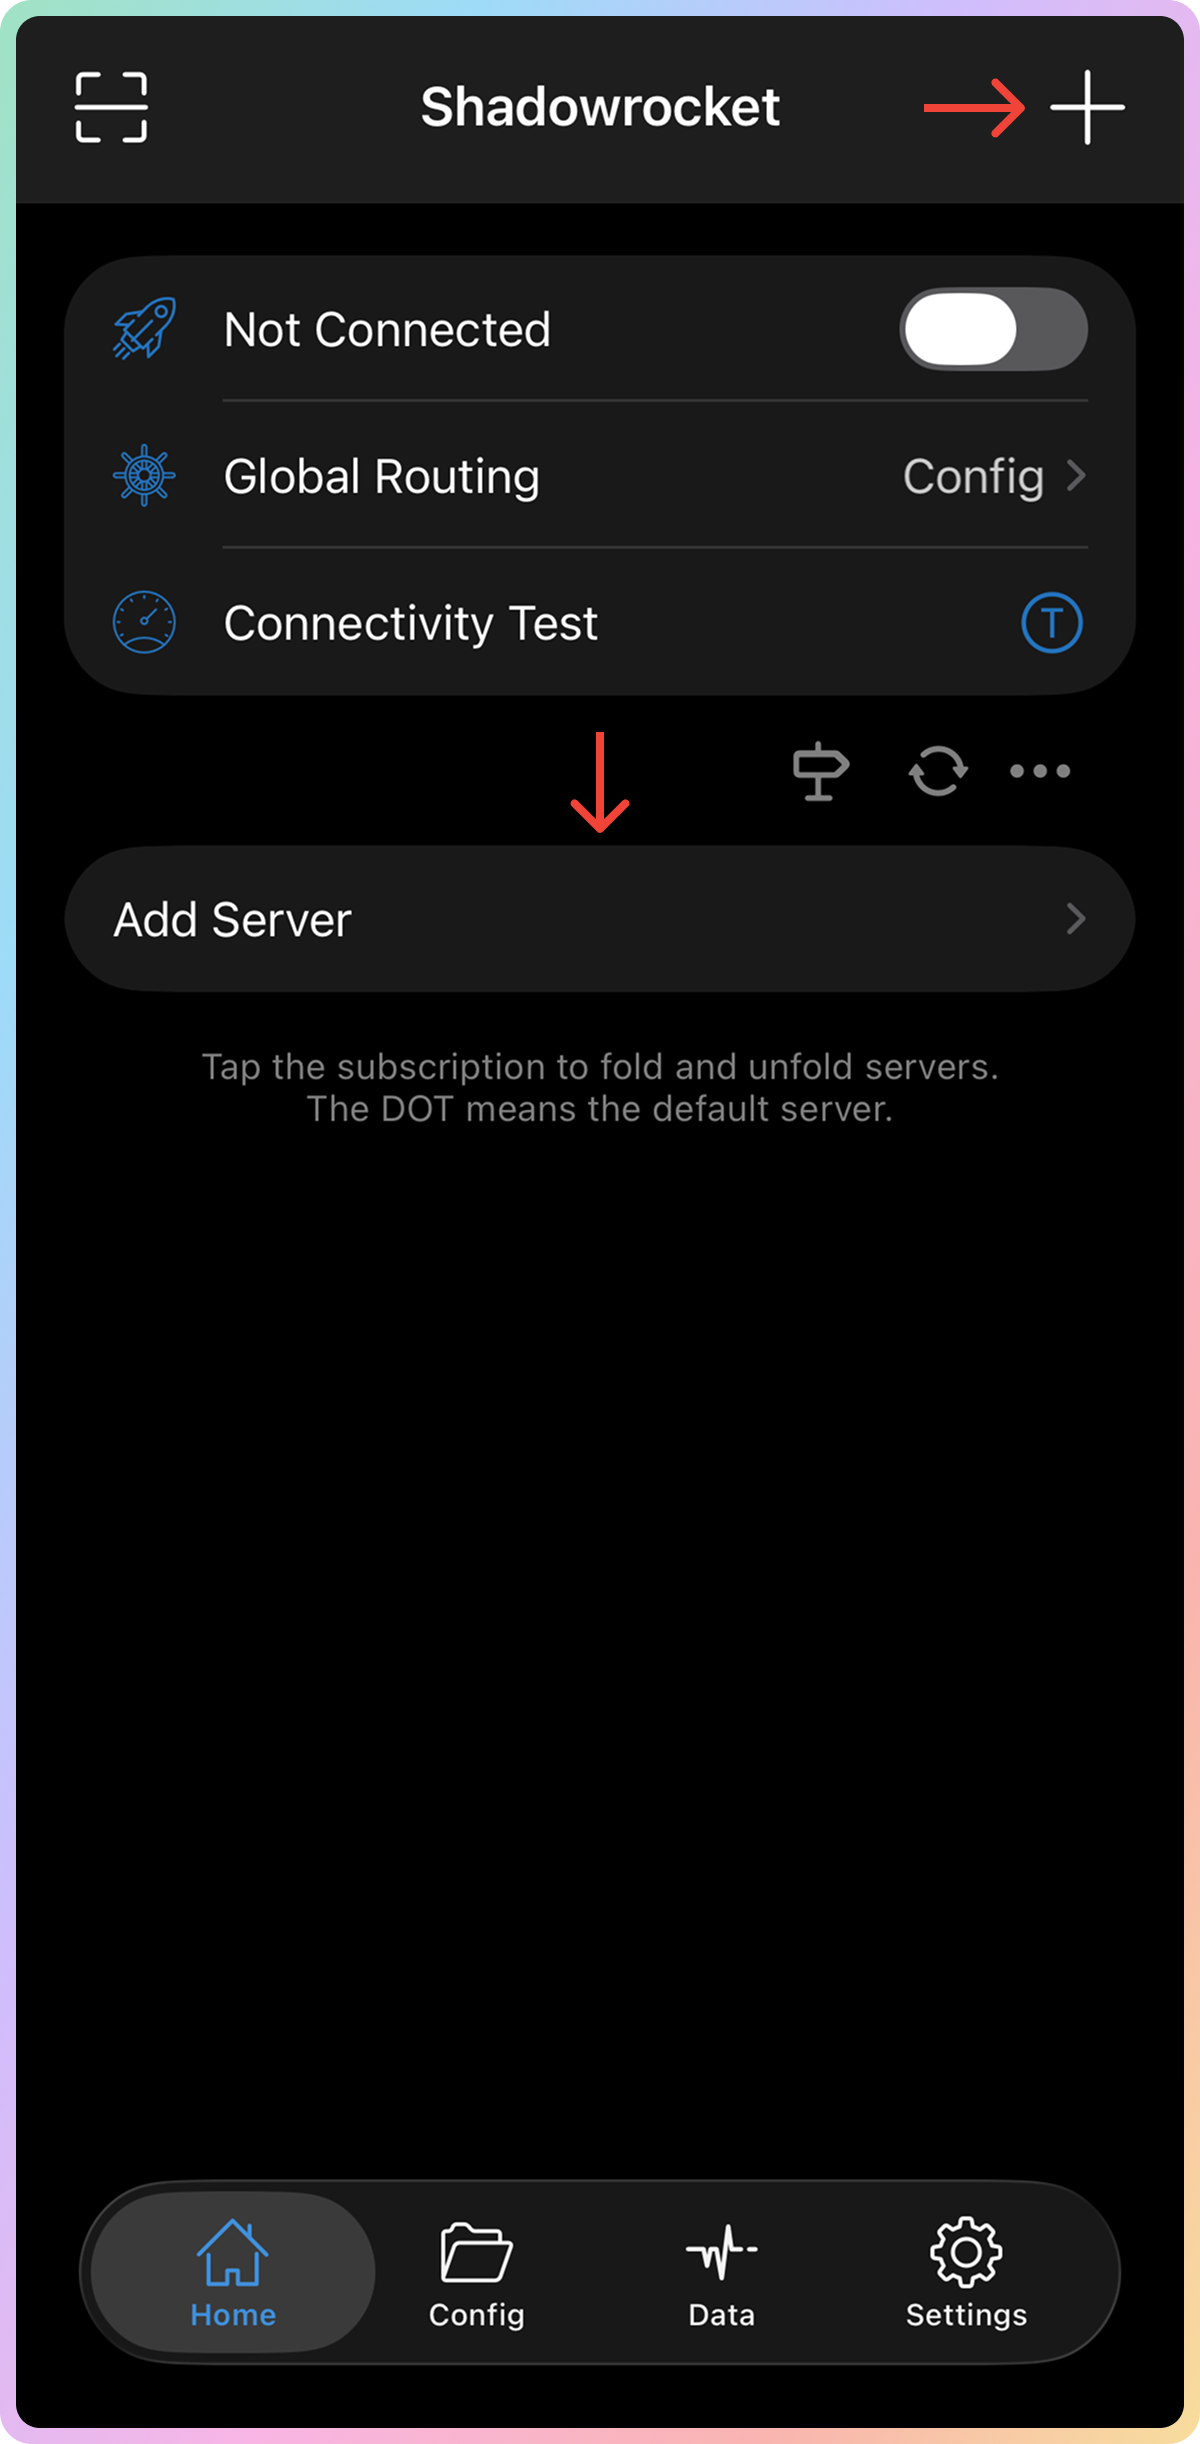Click the Shadowrocket title text
Screen dimensions: 1200x2444
[600, 107]
